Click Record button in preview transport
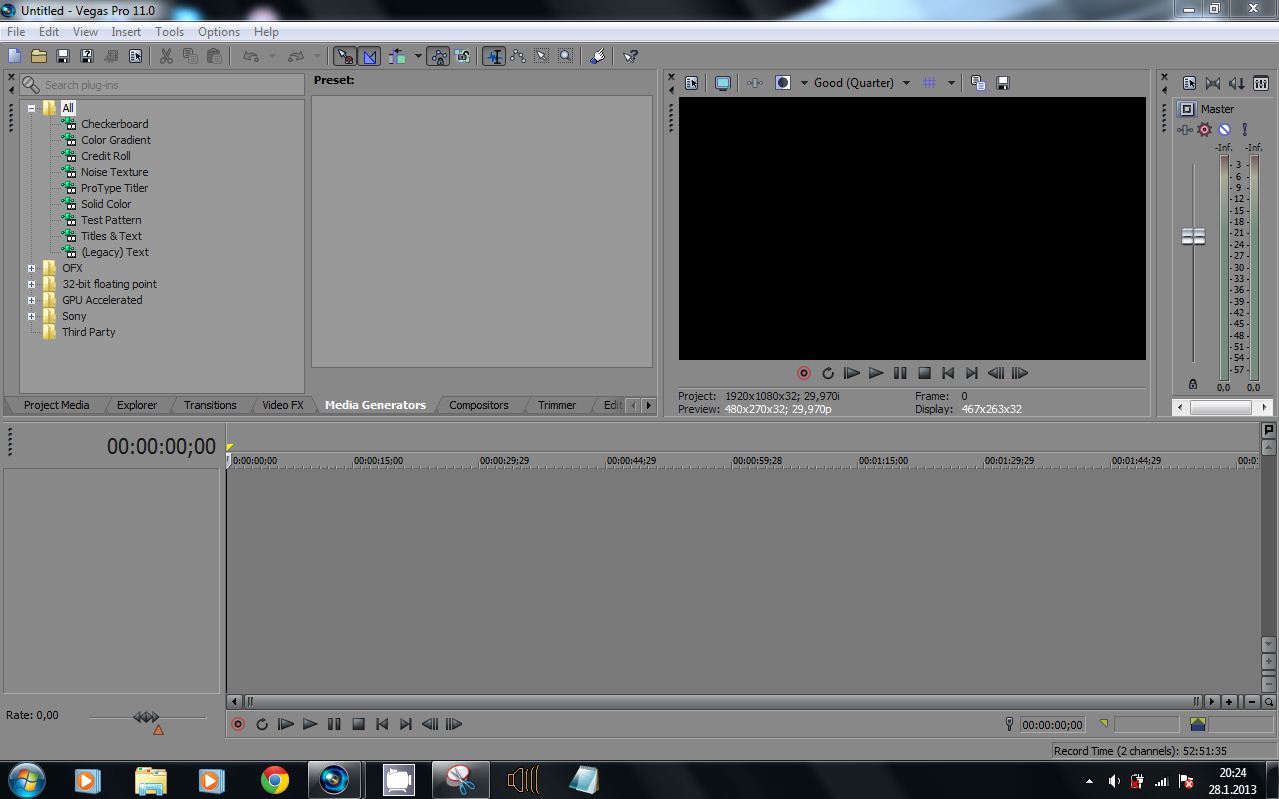The height and width of the screenshot is (799, 1279). (803, 373)
